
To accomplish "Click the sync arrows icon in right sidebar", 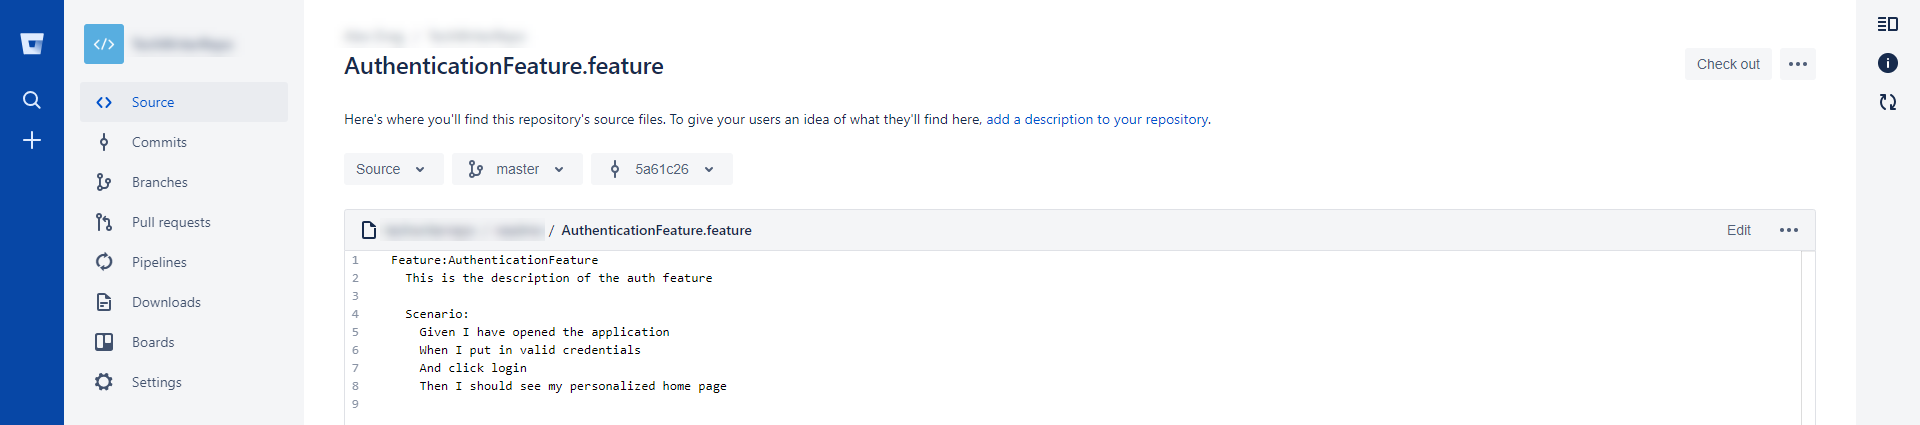I will (x=1887, y=102).
